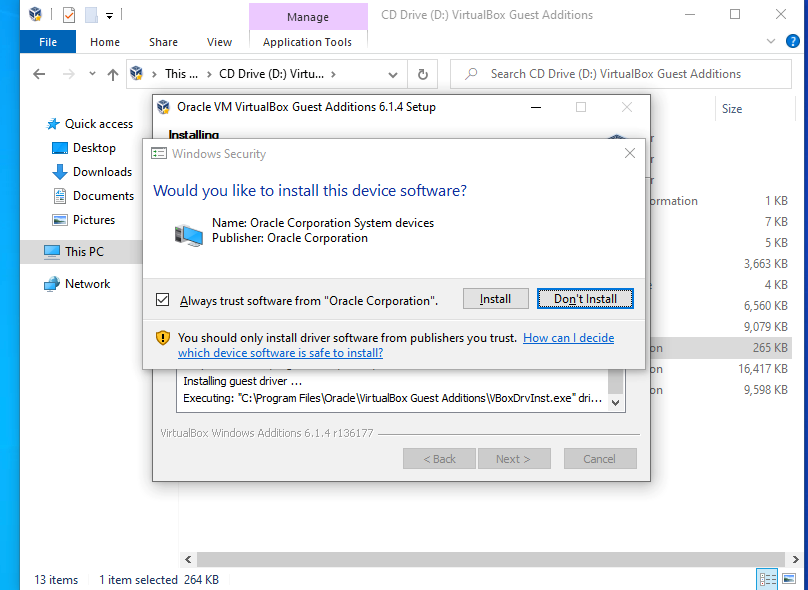Click the CD Drive (D:) breadcrumb segment
The image size is (808, 590).
[x=272, y=74]
